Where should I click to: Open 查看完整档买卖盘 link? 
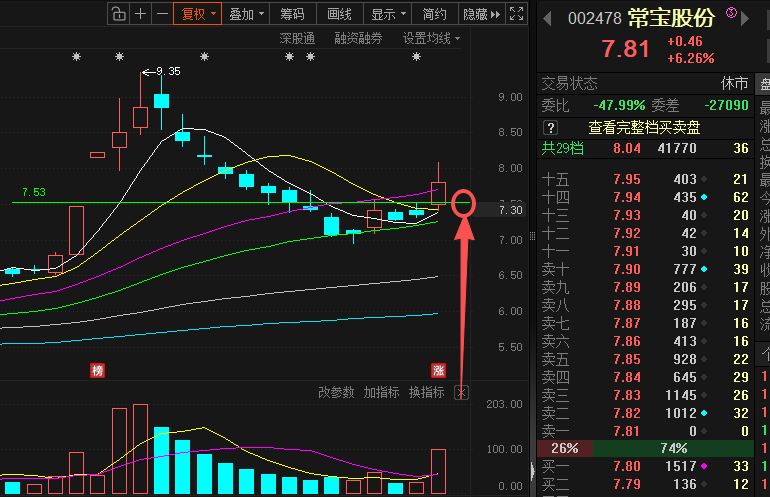coord(644,128)
